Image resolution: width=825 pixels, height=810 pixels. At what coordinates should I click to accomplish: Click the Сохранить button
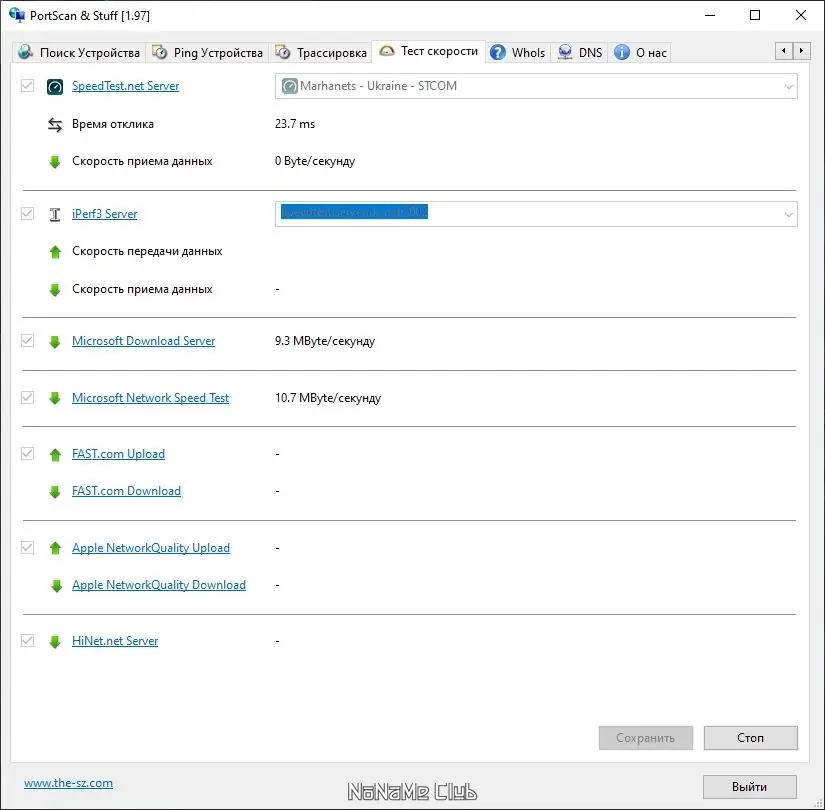(646, 738)
